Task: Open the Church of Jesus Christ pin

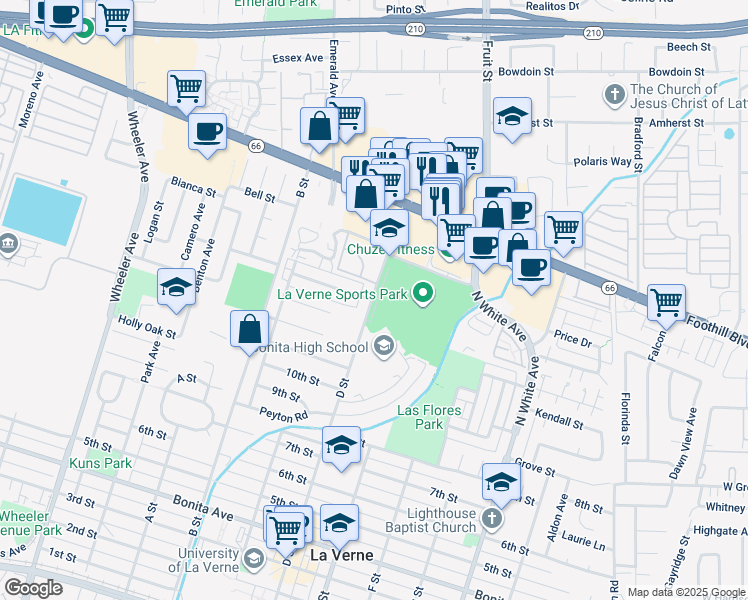Action: 616,96
